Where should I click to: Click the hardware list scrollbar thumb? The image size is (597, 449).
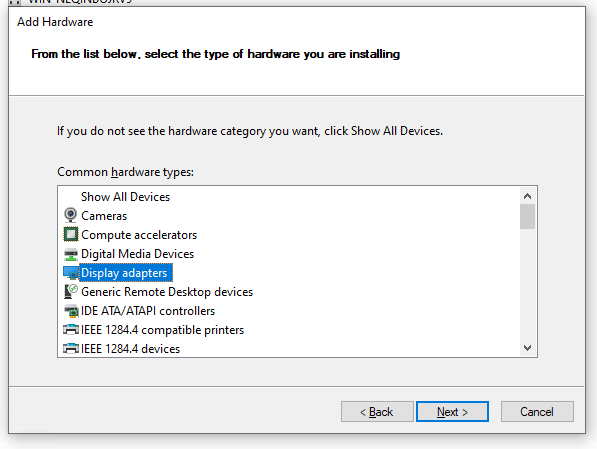pyautogui.click(x=527, y=217)
